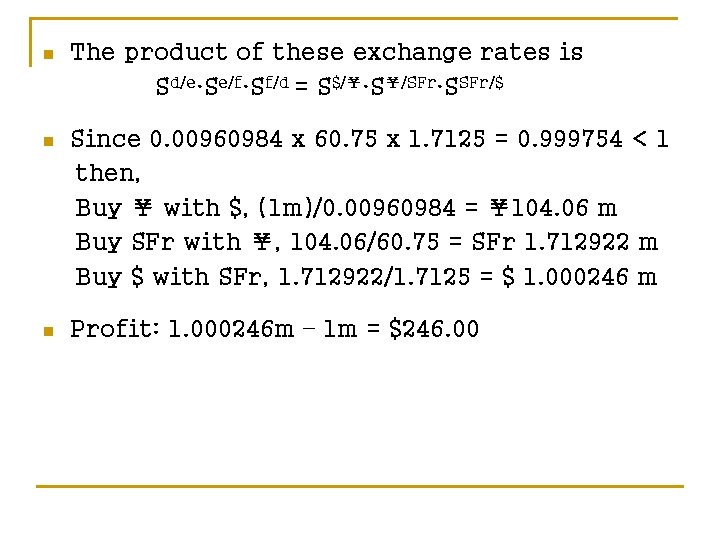Select the text "The product of these exchange rates is"
This screenshot has height=540, width=720.
coord(326,52)
